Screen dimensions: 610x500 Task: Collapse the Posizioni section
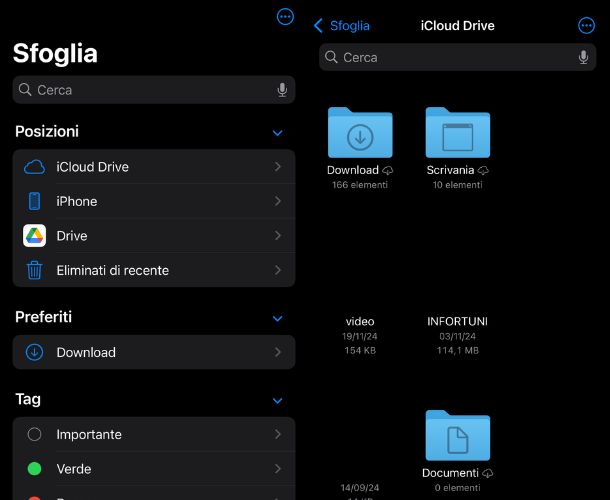coord(277,133)
